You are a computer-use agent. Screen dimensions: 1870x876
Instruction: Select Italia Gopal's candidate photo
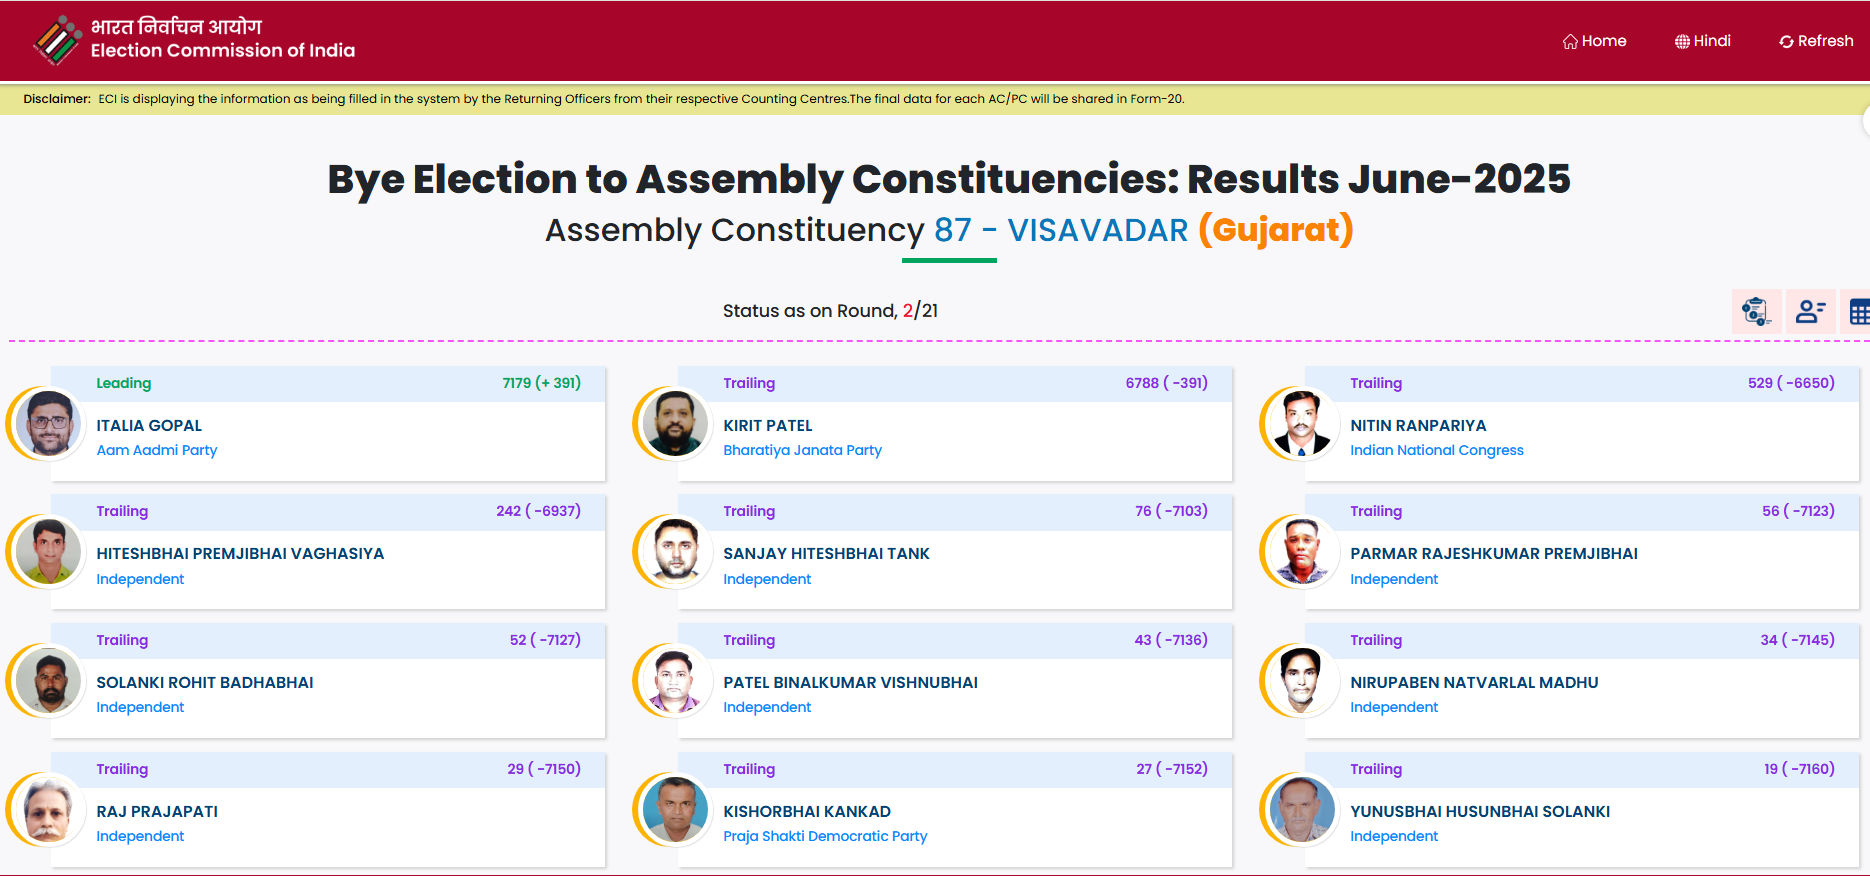point(49,423)
